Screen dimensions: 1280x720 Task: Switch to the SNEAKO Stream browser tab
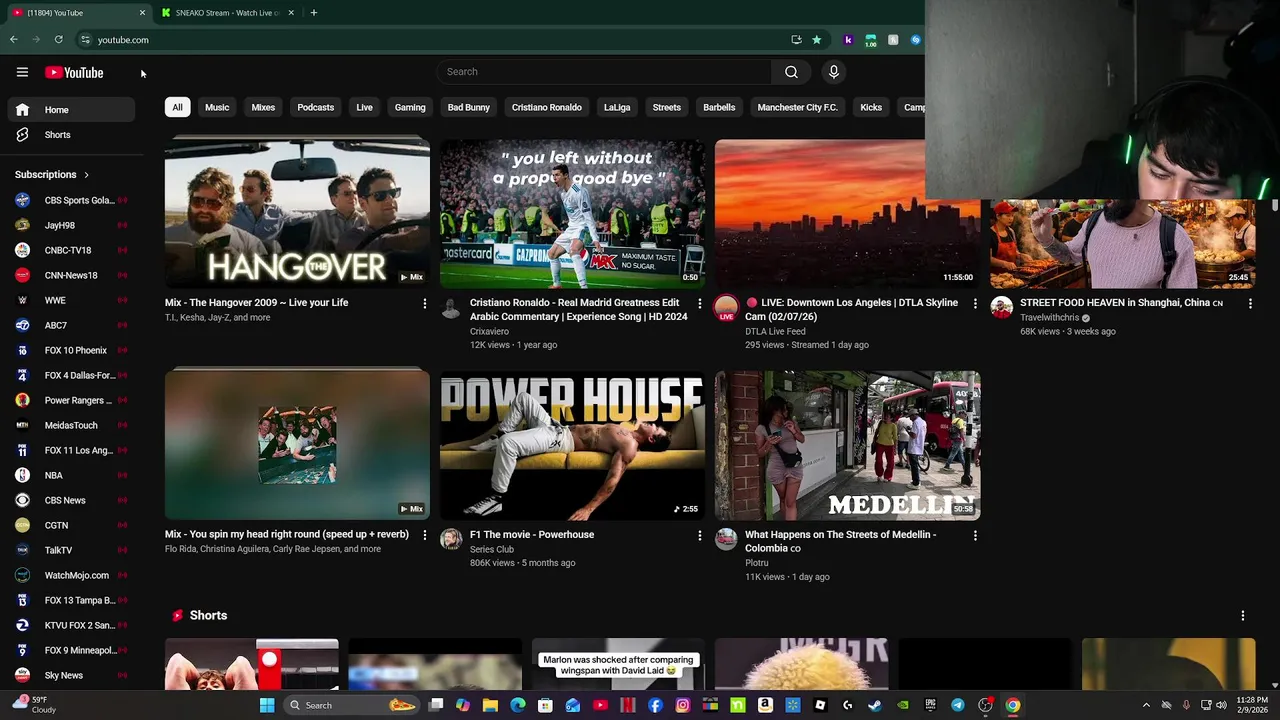click(x=228, y=13)
